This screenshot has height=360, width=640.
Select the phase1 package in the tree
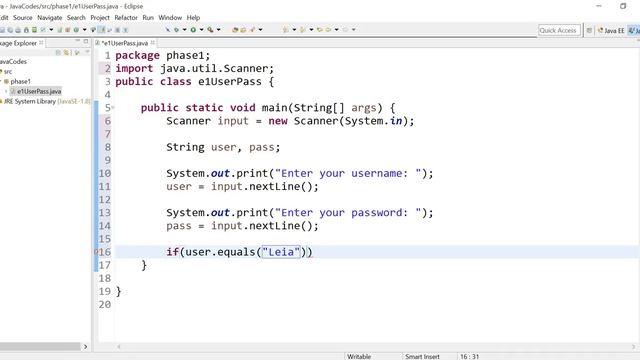tap(20, 81)
